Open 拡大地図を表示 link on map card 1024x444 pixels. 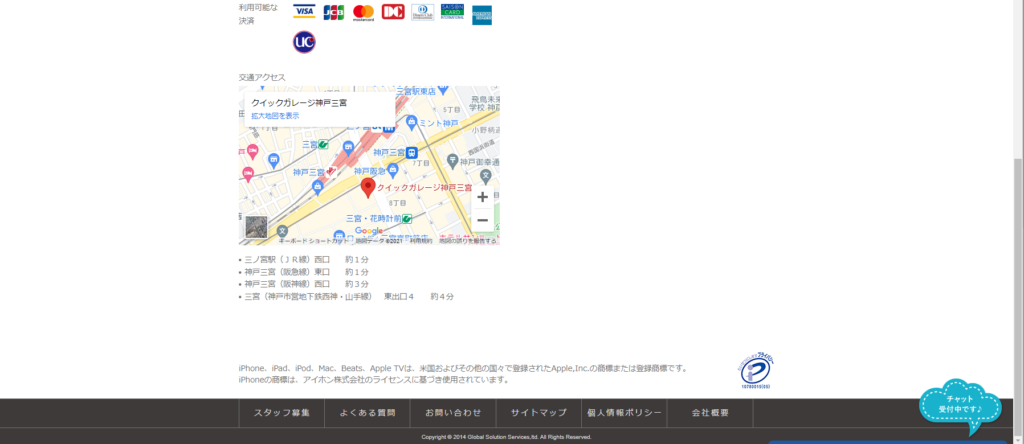(275, 116)
